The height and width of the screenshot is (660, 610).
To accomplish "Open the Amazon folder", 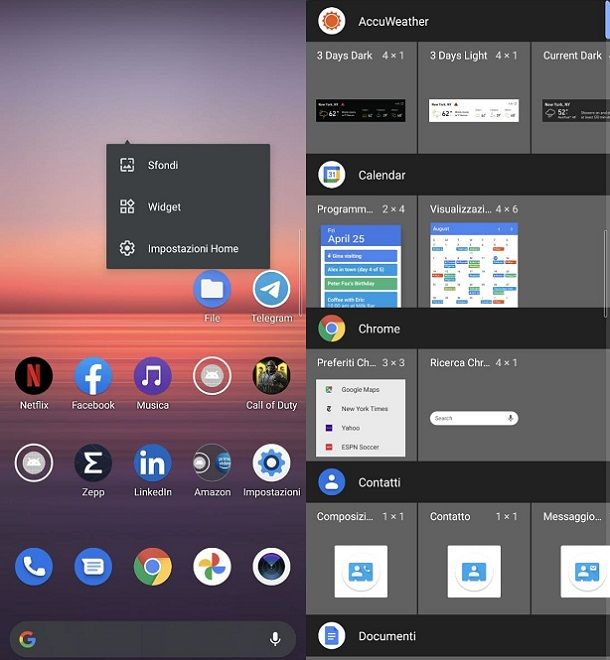I will click(212, 463).
